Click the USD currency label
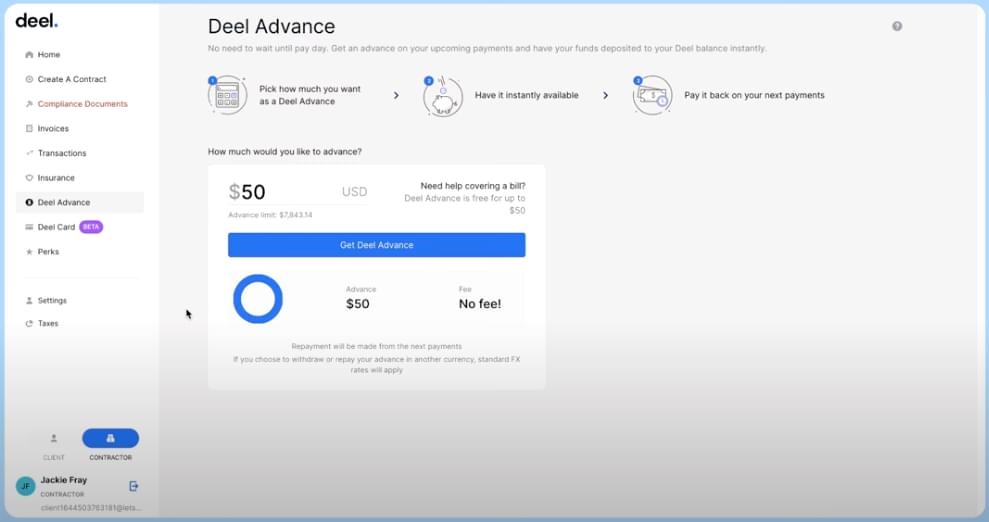Screen dimensions: 989x522 [x=354, y=192]
